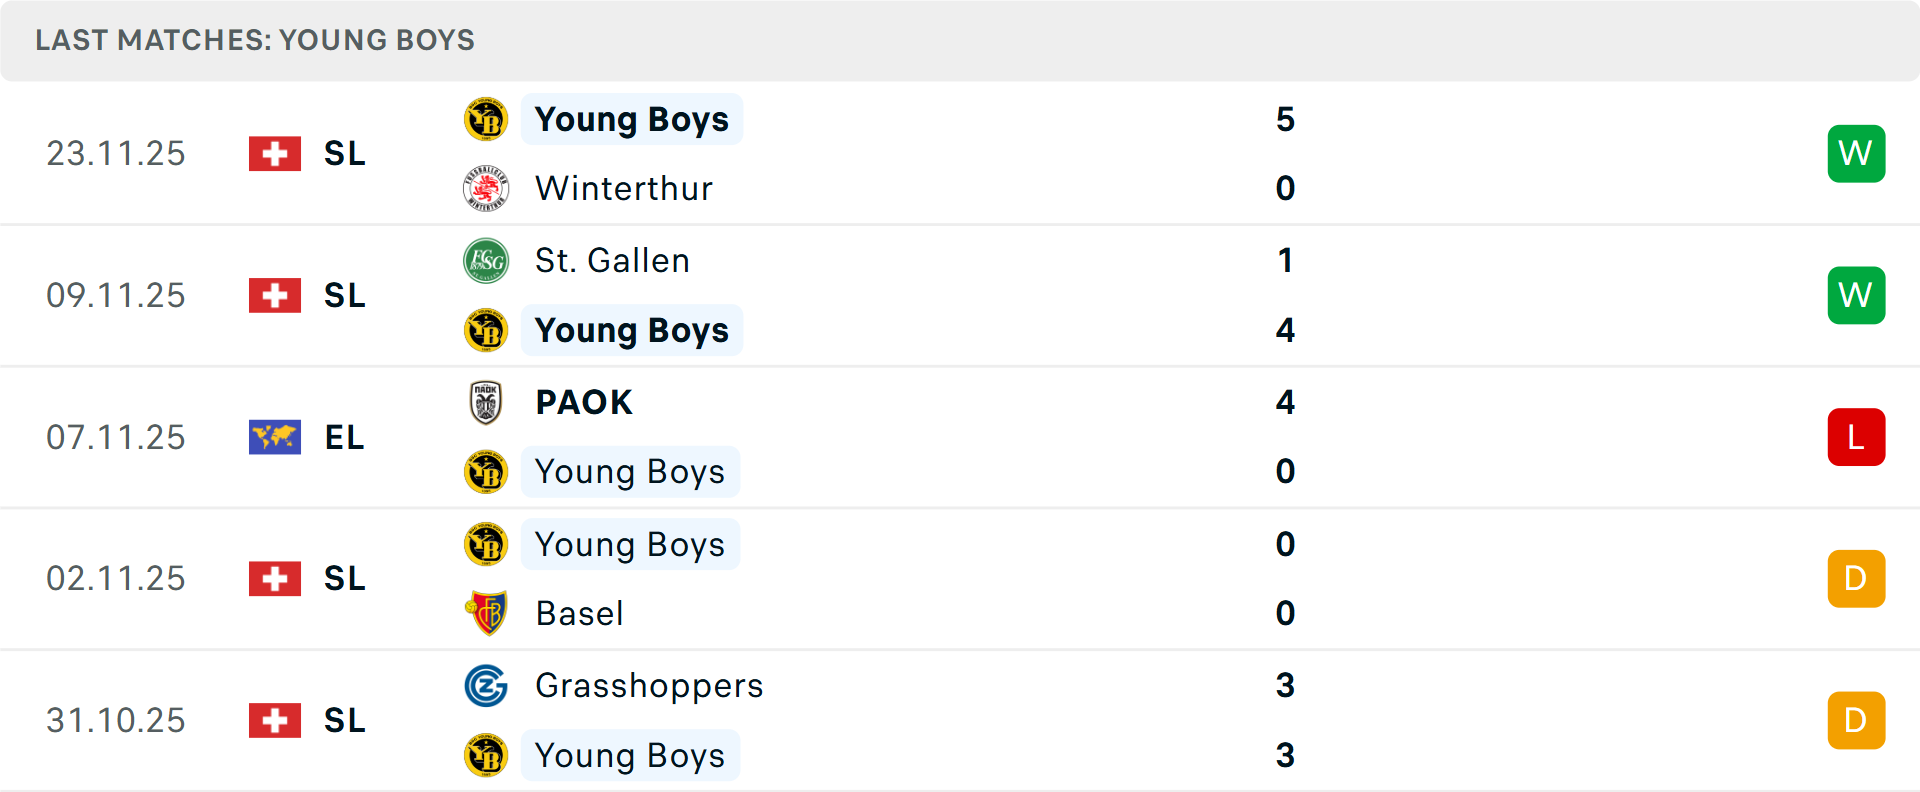Click the orange D badge for the Basel match

[1856, 578]
